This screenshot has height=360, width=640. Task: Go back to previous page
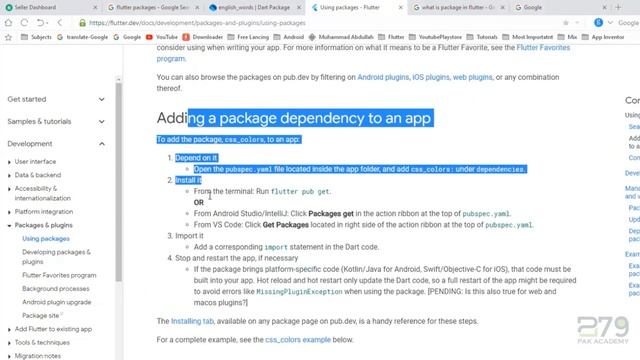click(x=60, y=23)
